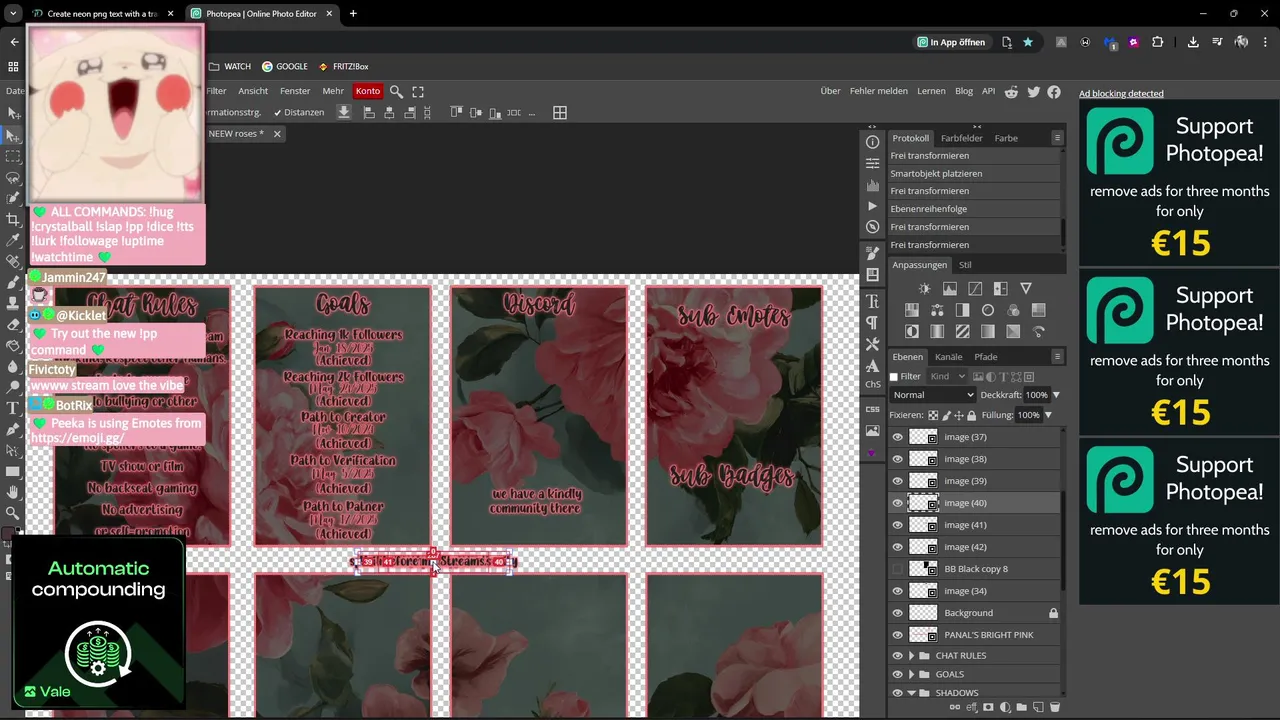Open the Brush panel icon
This screenshot has height=720, width=1280.
click(872, 253)
